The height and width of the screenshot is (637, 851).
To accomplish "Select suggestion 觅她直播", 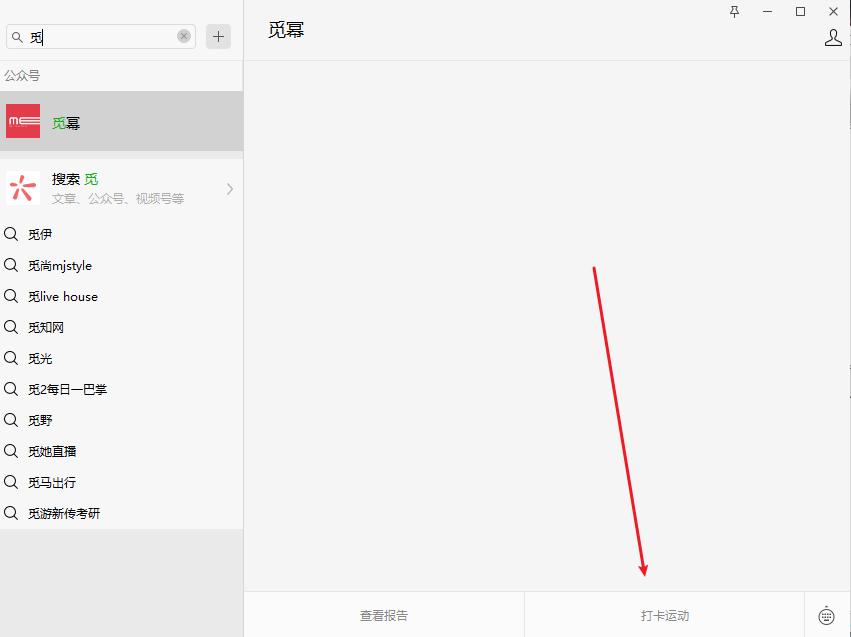I will (x=122, y=451).
